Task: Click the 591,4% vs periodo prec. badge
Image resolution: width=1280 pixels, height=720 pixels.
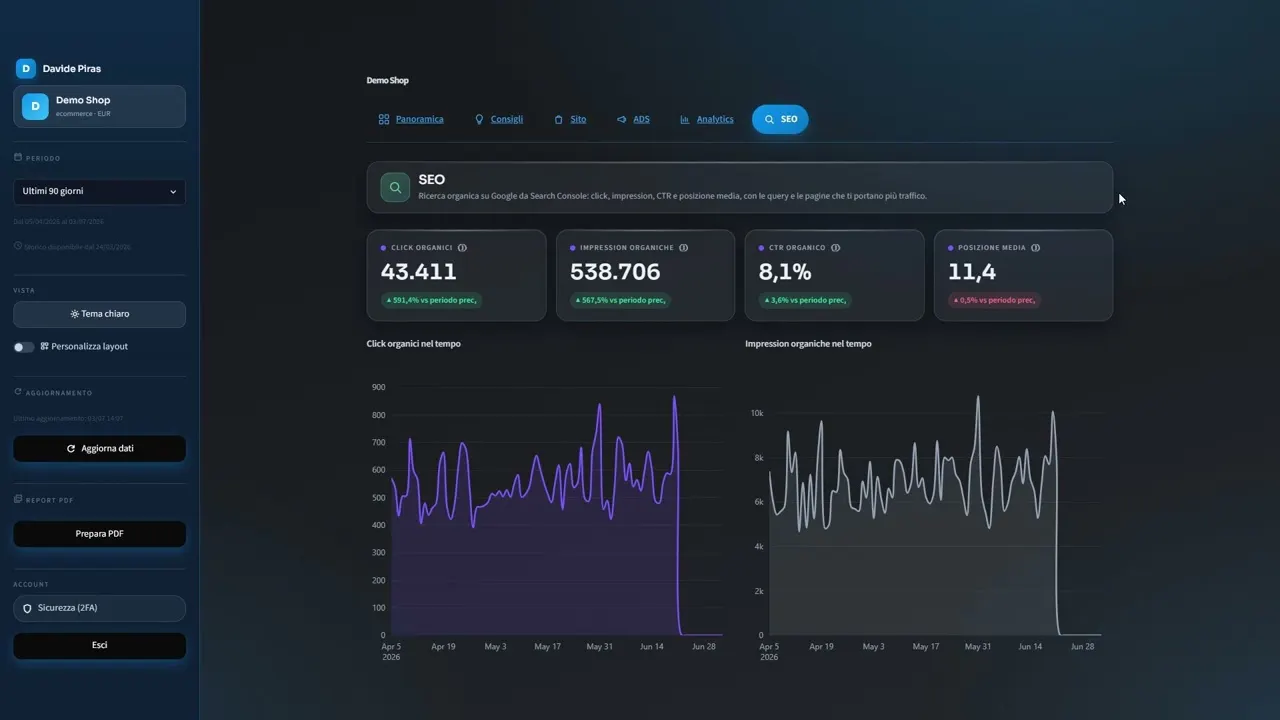Action: (431, 300)
